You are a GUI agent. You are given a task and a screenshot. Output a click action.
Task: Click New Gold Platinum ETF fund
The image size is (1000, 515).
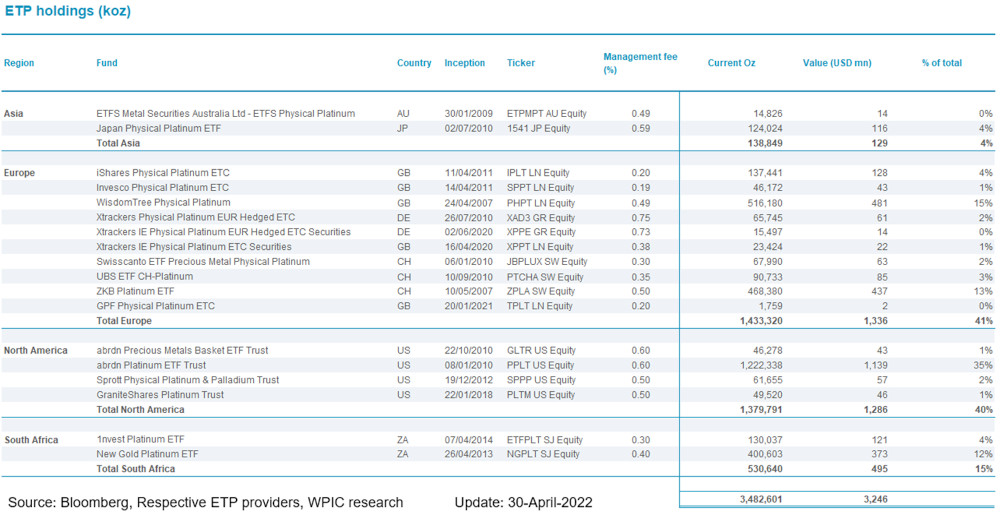[147, 454]
